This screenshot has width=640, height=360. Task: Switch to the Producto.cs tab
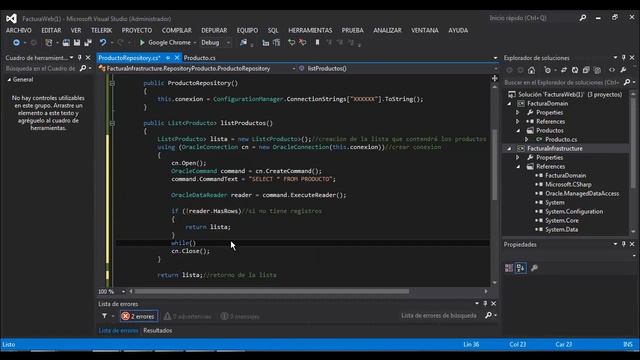click(200, 58)
